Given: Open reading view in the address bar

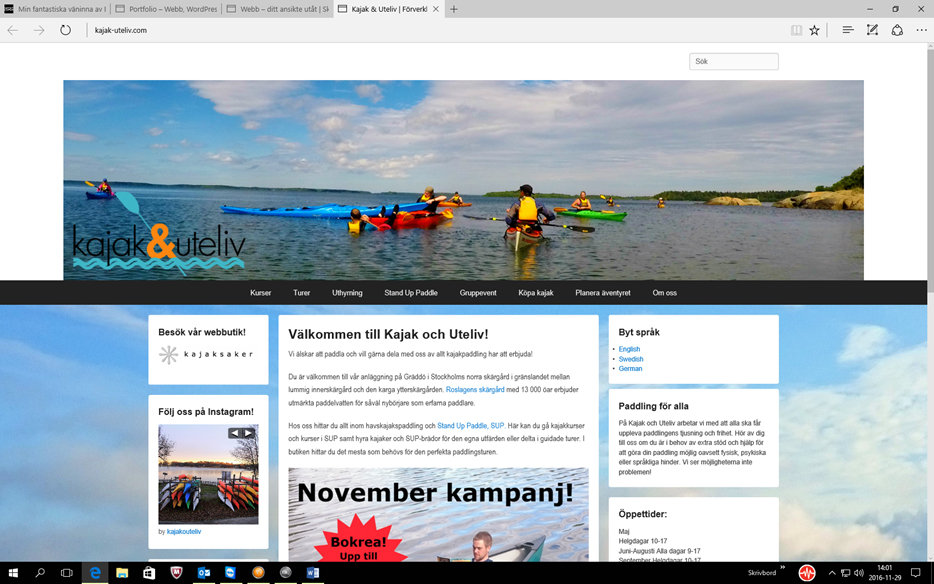Looking at the screenshot, I should [796, 30].
